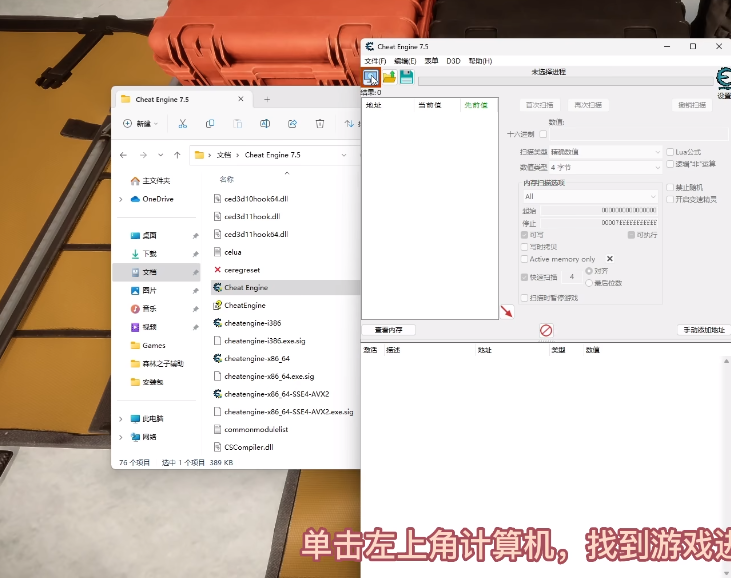Click the Share icon in Explorer toolbar

(x=292, y=124)
